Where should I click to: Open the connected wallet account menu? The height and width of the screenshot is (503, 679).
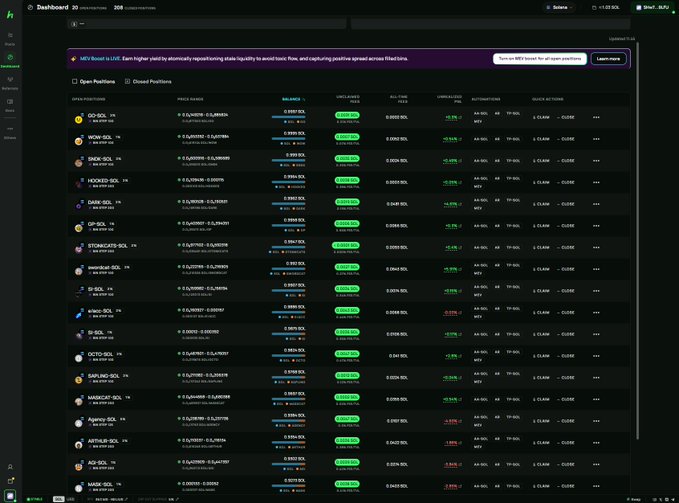pos(654,7)
